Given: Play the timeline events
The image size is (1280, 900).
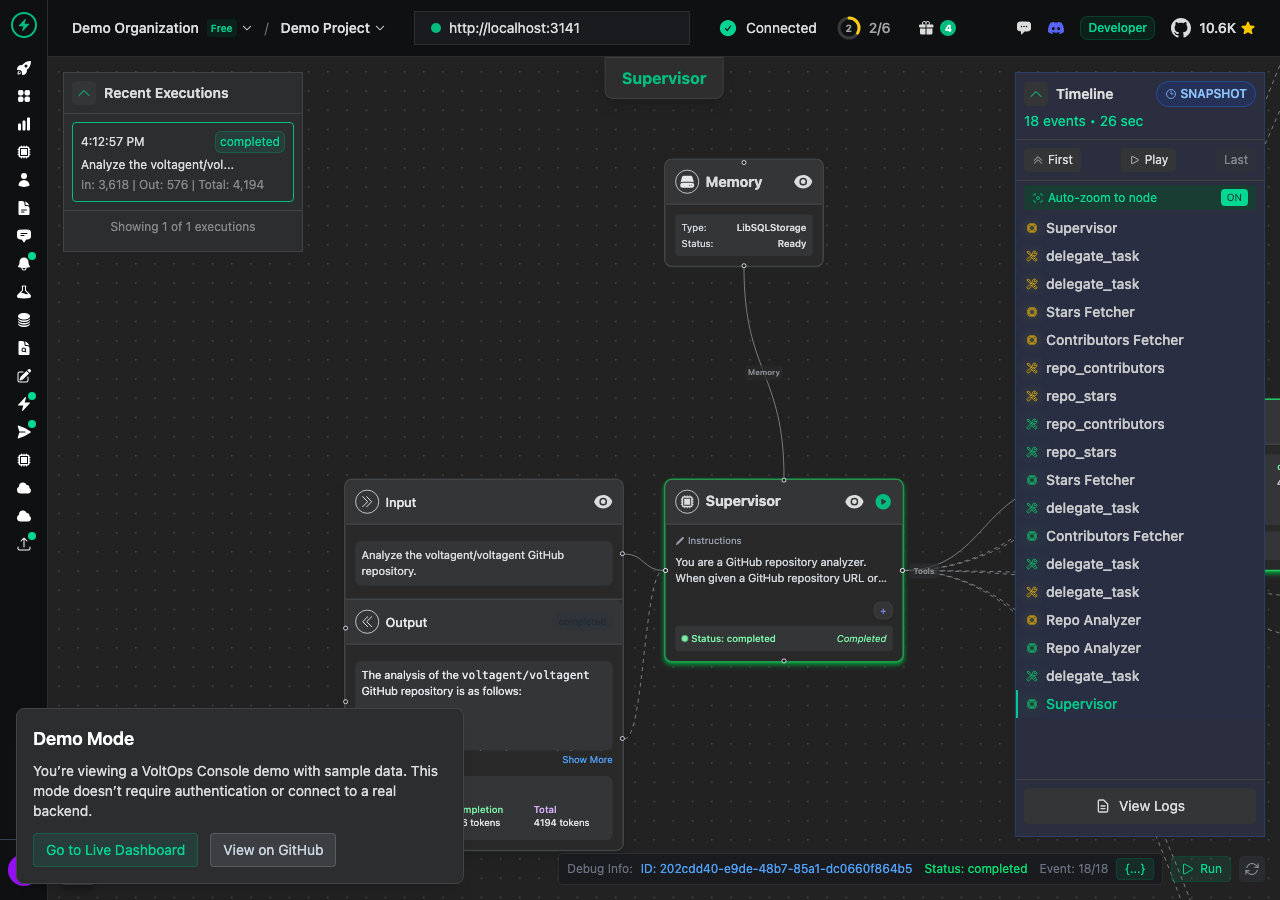Looking at the screenshot, I should point(1147,160).
